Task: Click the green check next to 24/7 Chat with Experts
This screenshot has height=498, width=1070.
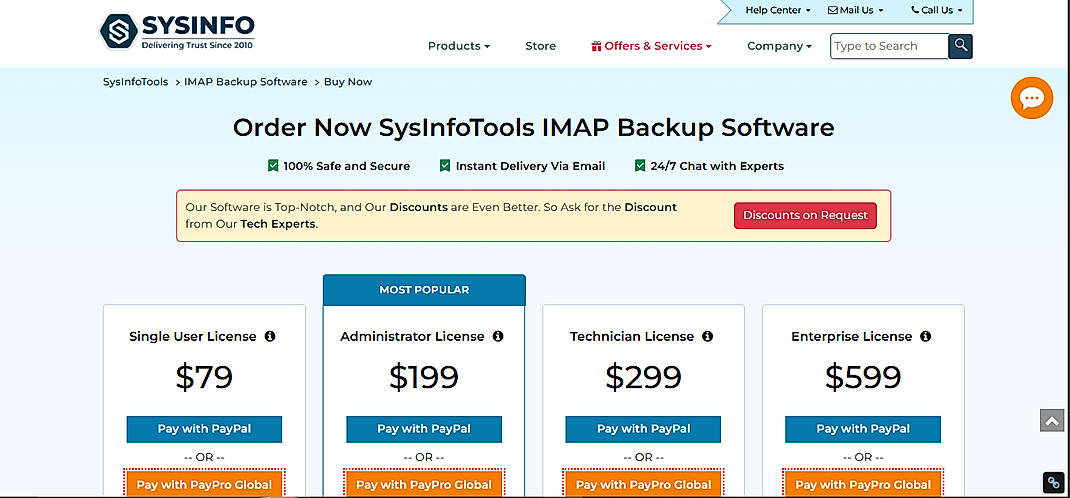Action: pyautogui.click(x=640, y=165)
